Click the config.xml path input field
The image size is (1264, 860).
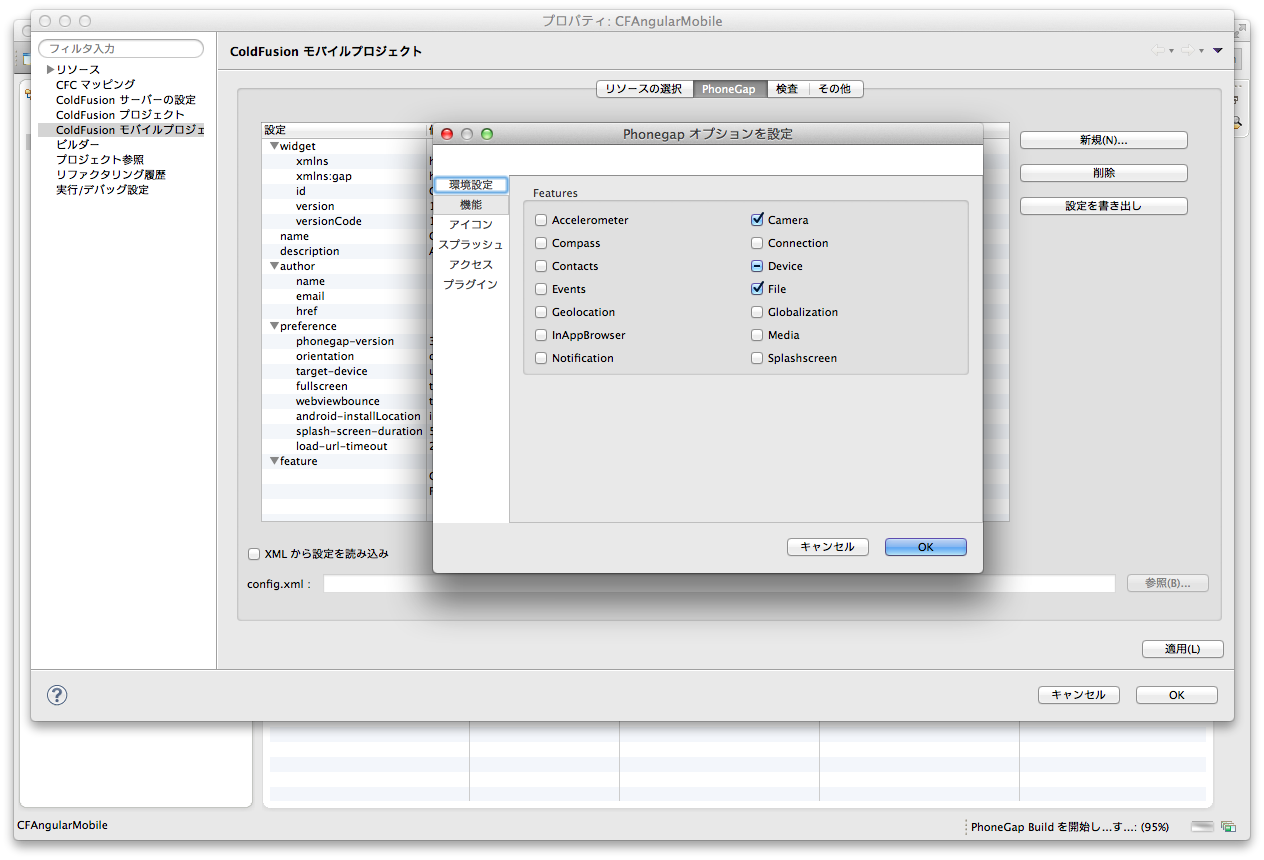[719, 584]
